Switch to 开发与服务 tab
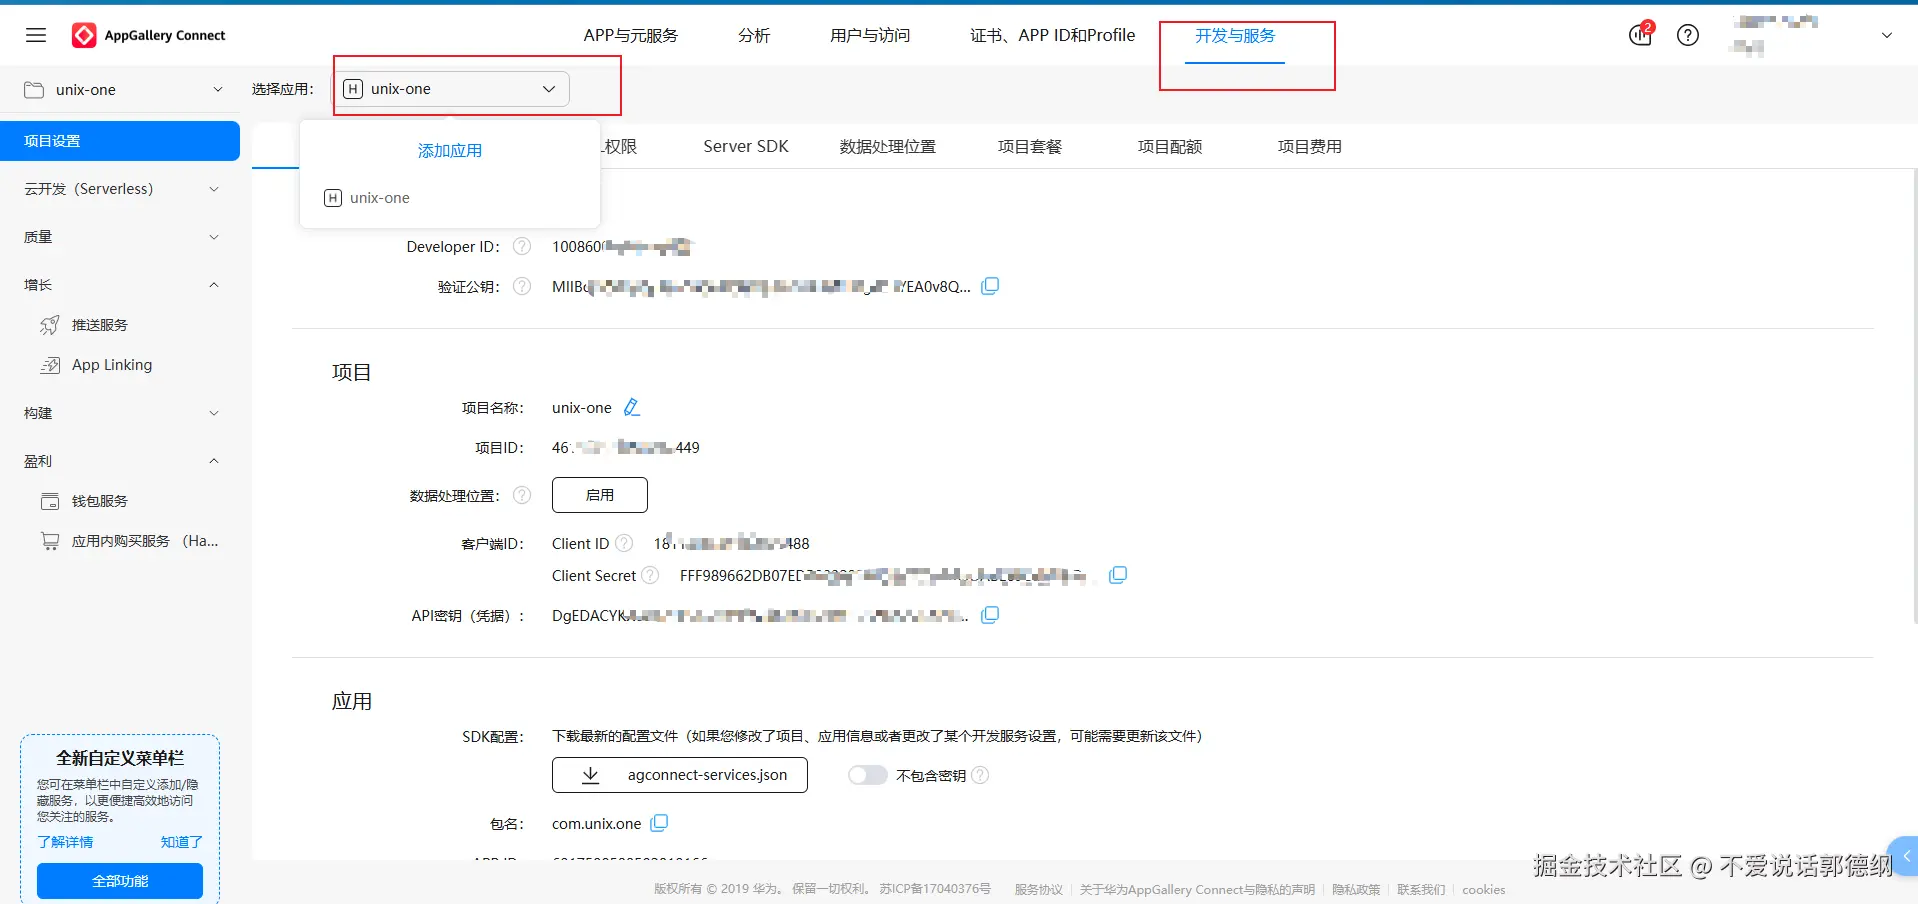The image size is (1918, 904). tap(1235, 36)
